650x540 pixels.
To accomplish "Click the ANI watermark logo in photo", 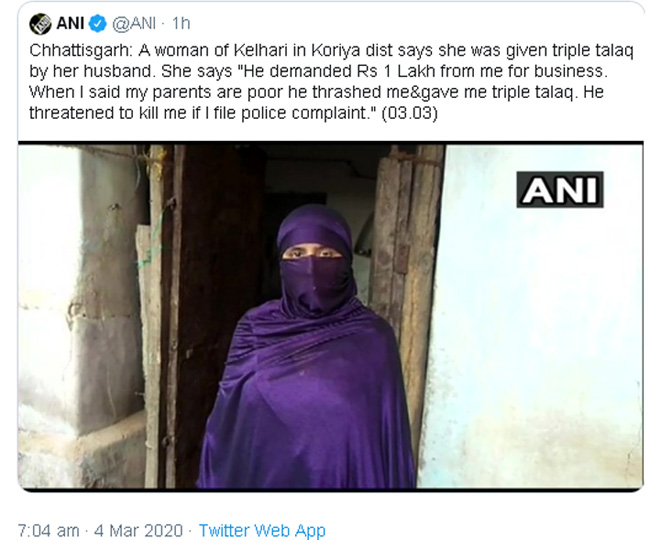I will (560, 189).
